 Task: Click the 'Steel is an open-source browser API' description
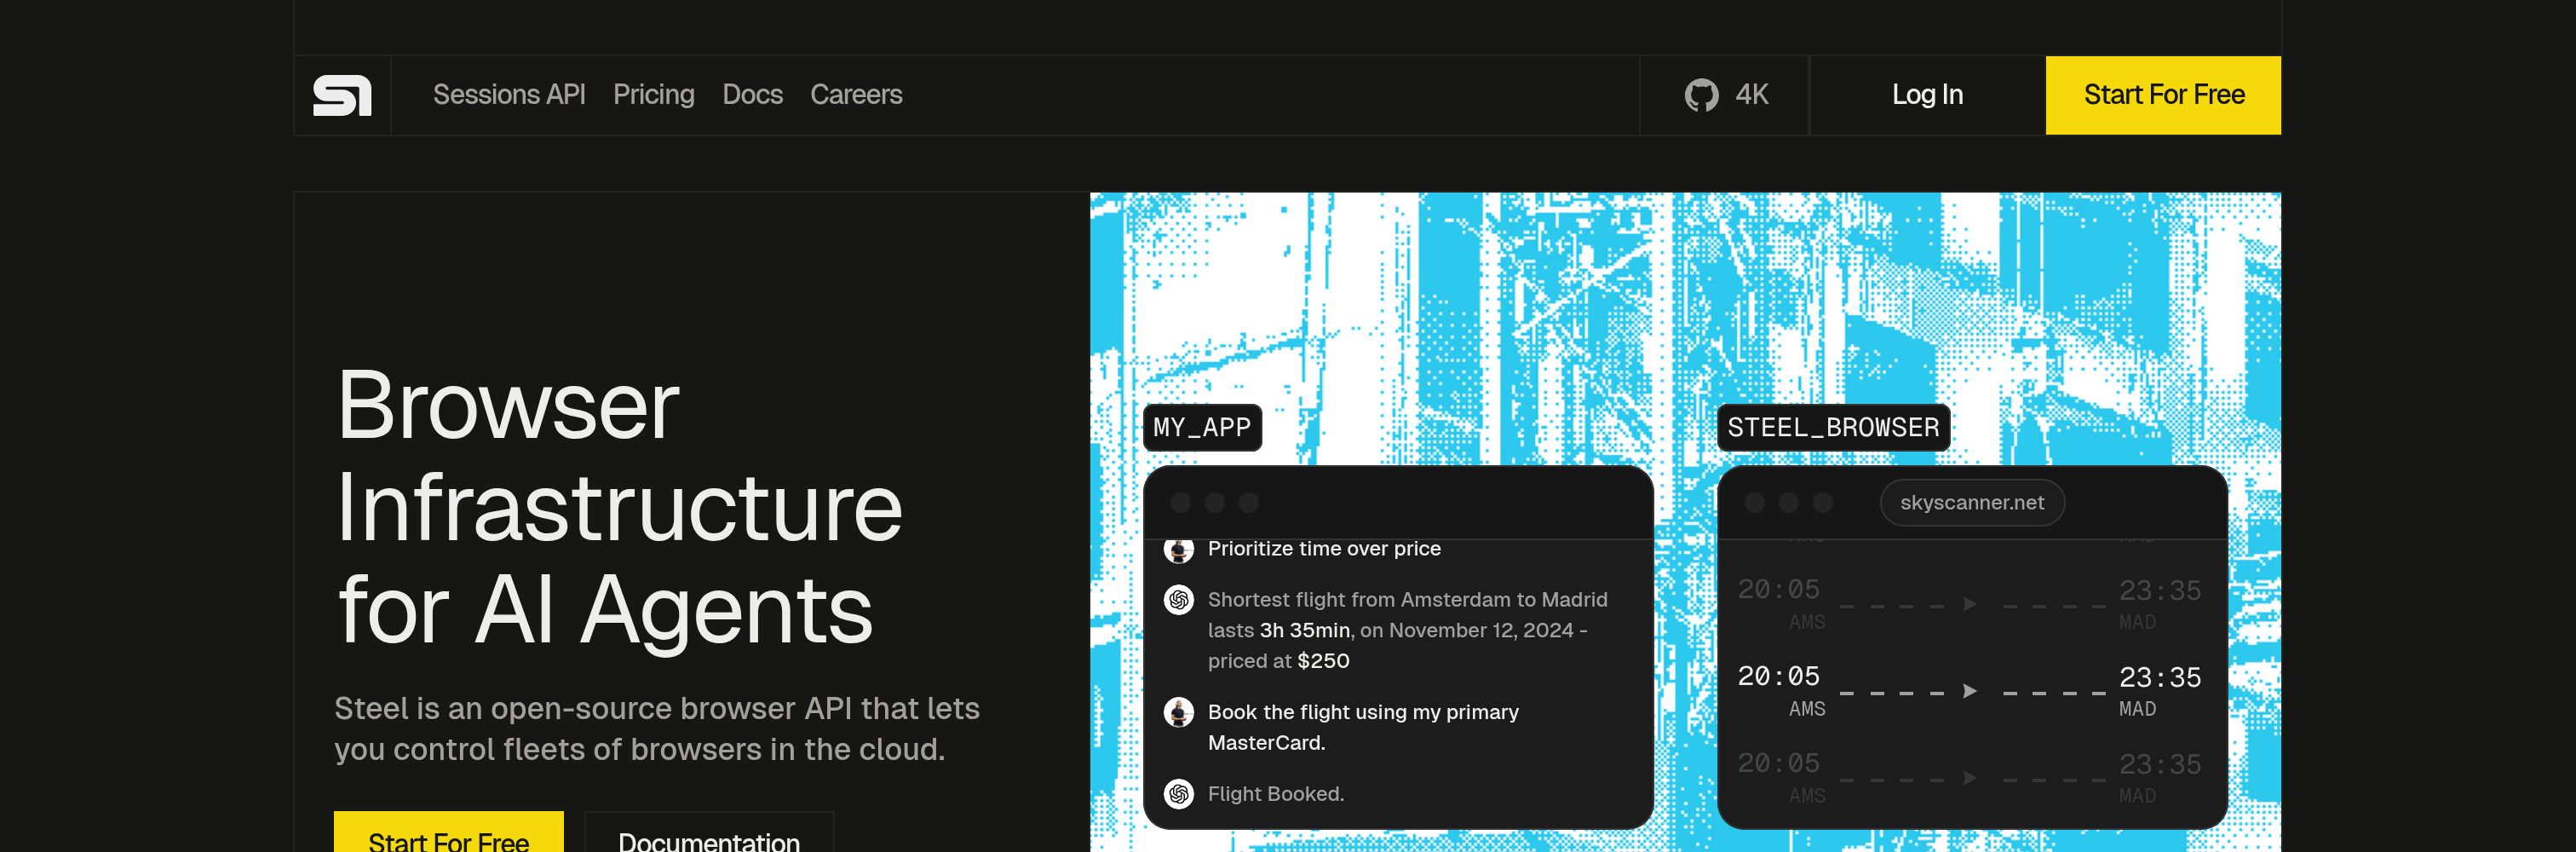657,728
